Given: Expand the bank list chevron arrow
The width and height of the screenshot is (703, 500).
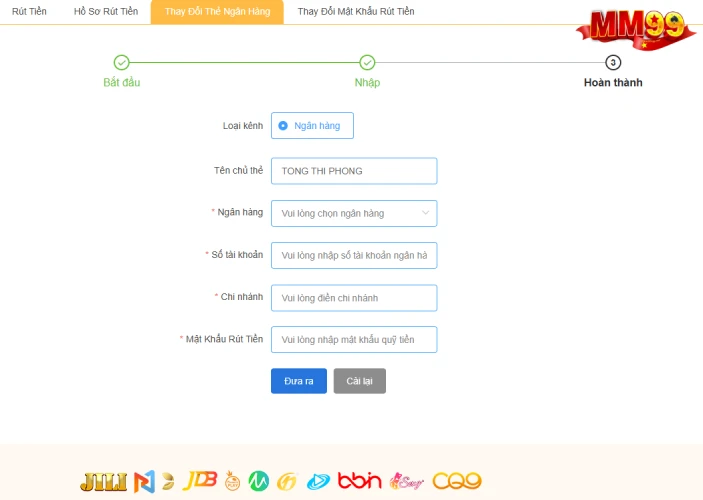Looking at the screenshot, I should tap(425, 213).
